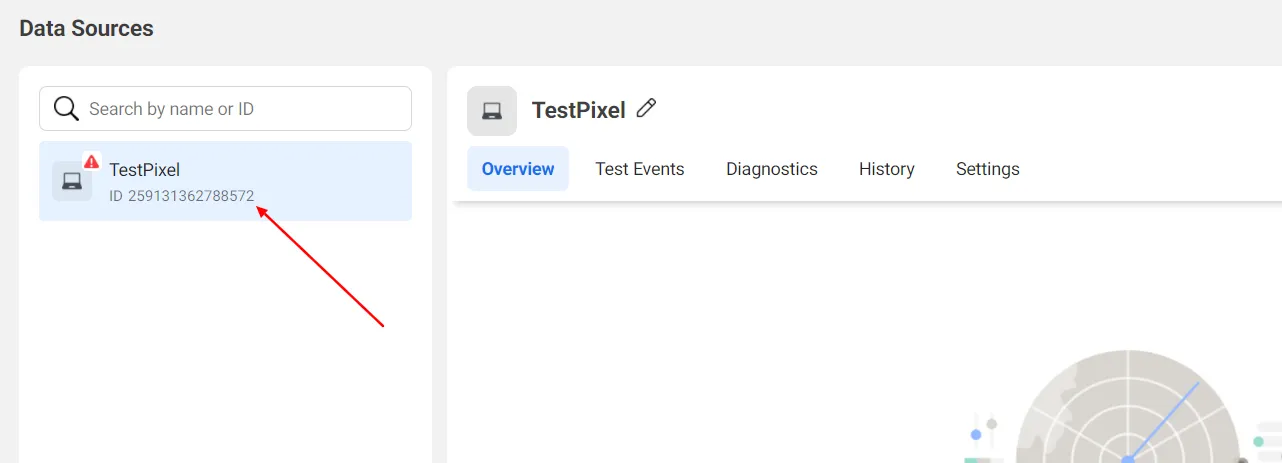
Task: Click the blue sweep line on radar
Action: point(1164,420)
